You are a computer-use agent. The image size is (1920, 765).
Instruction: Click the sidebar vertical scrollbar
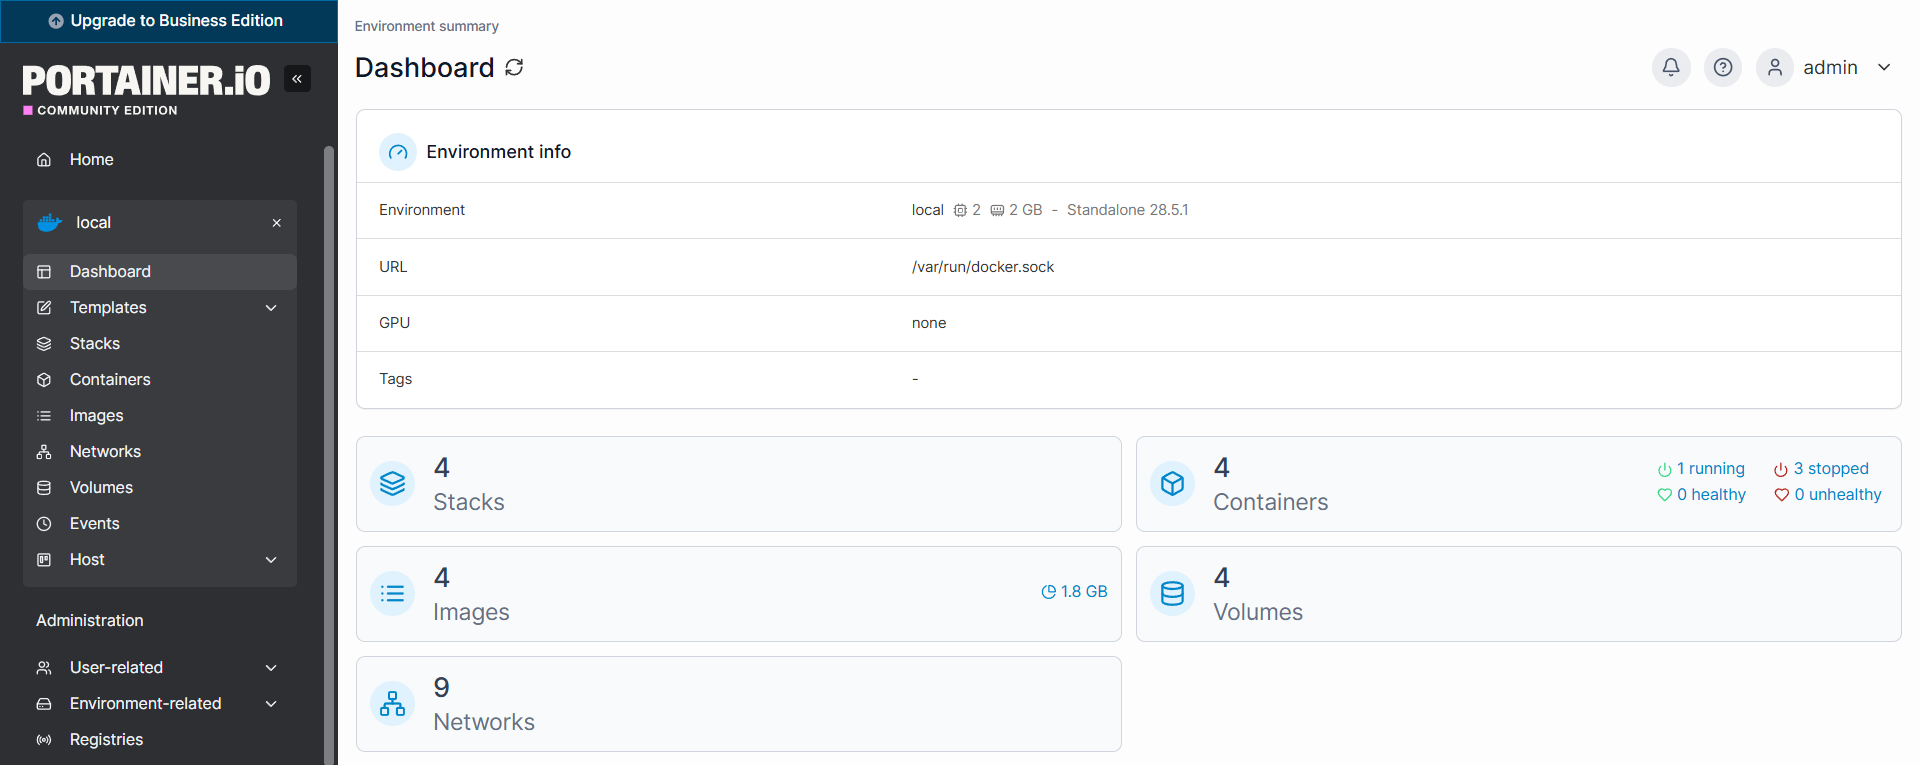[329, 455]
